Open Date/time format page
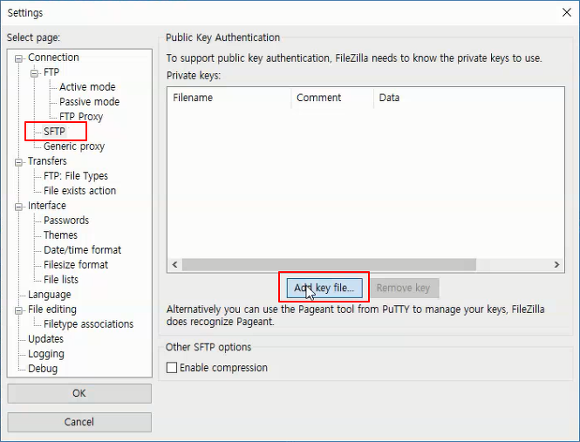580x442 pixels. 82,250
